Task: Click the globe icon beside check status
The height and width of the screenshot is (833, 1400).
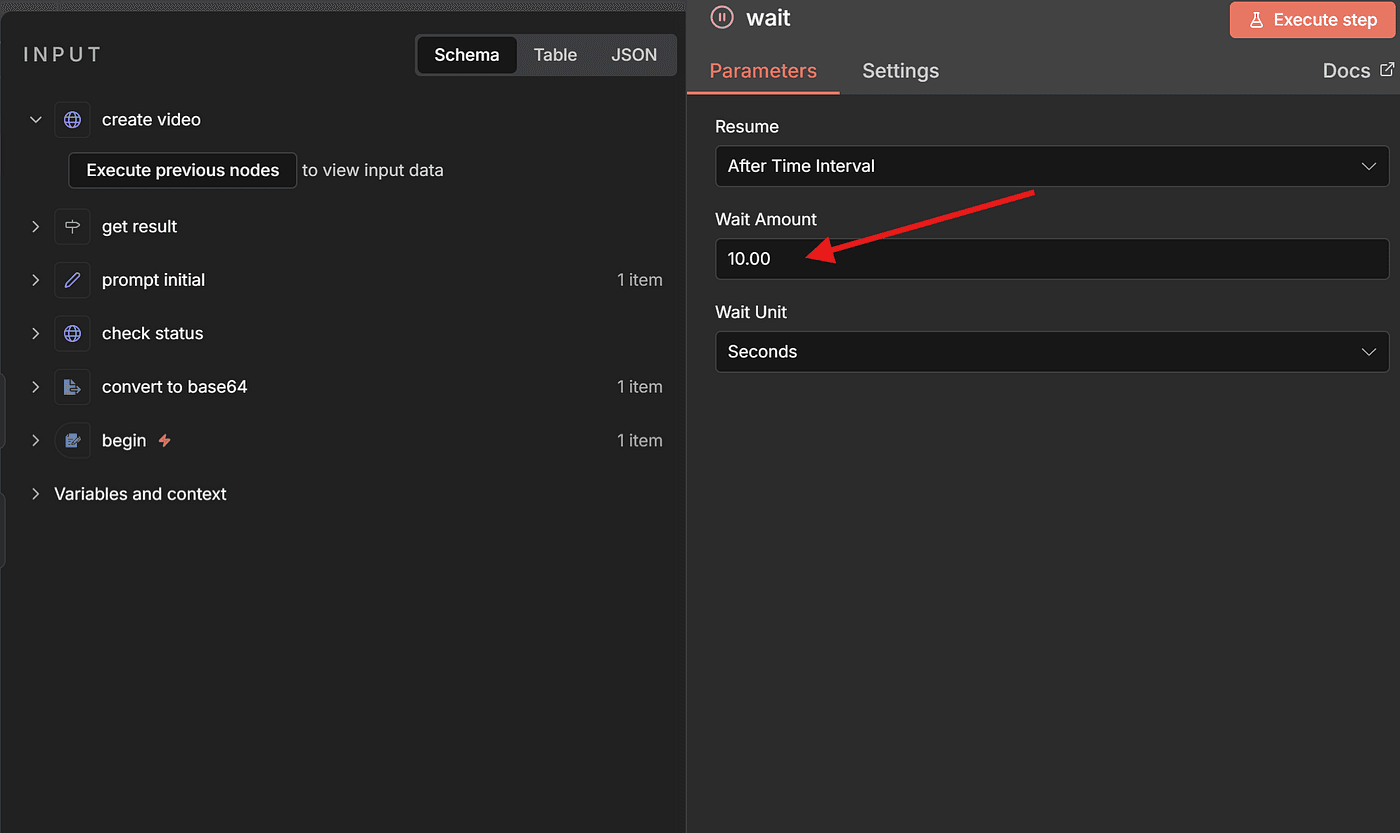Action: [x=72, y=334]
